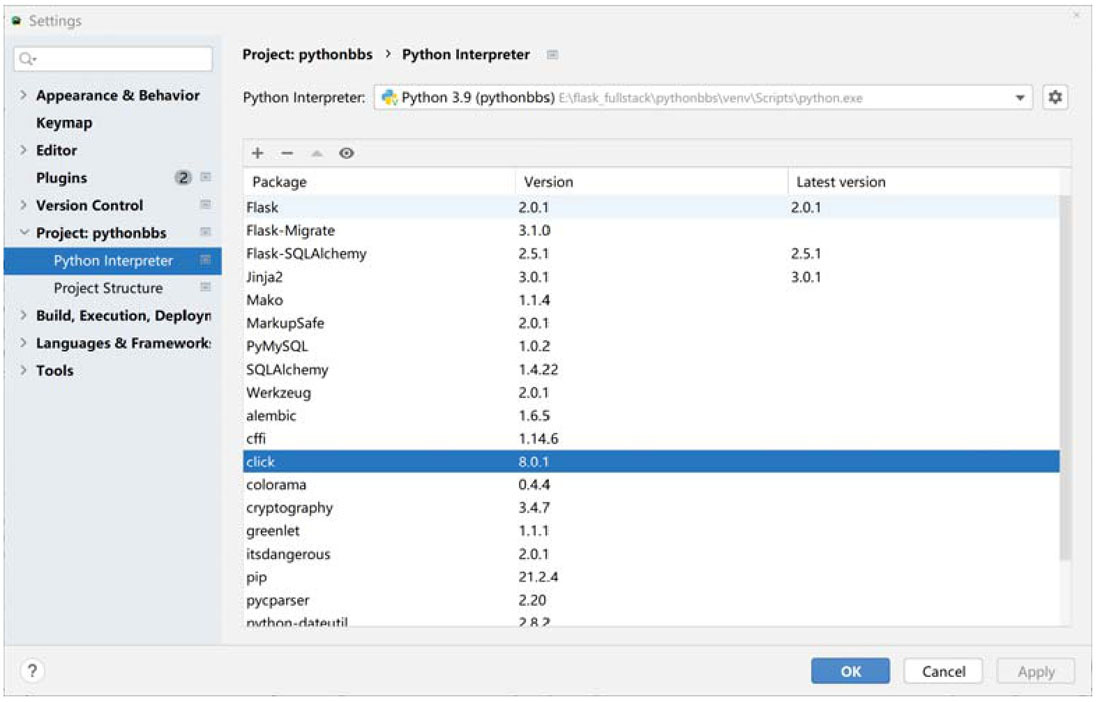Click the Apply button
1100x702 pixels.
(x=1035, y=671)
